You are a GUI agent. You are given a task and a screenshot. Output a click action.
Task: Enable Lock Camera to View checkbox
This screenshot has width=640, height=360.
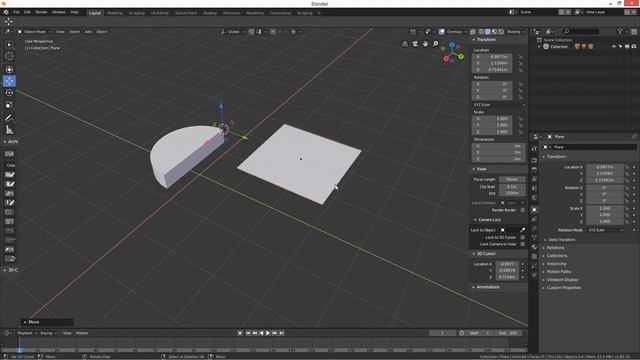[522, 244]
